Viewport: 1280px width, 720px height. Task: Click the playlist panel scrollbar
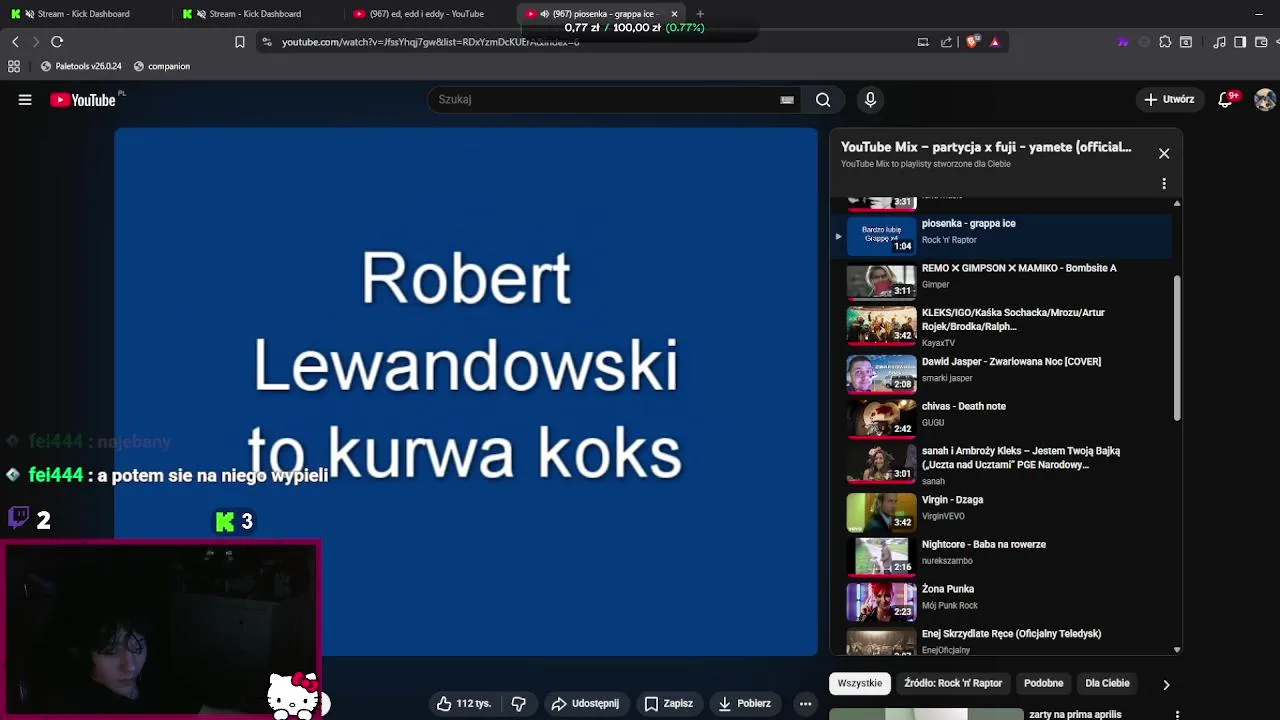pyautogui.click(x=1177, y=348)
